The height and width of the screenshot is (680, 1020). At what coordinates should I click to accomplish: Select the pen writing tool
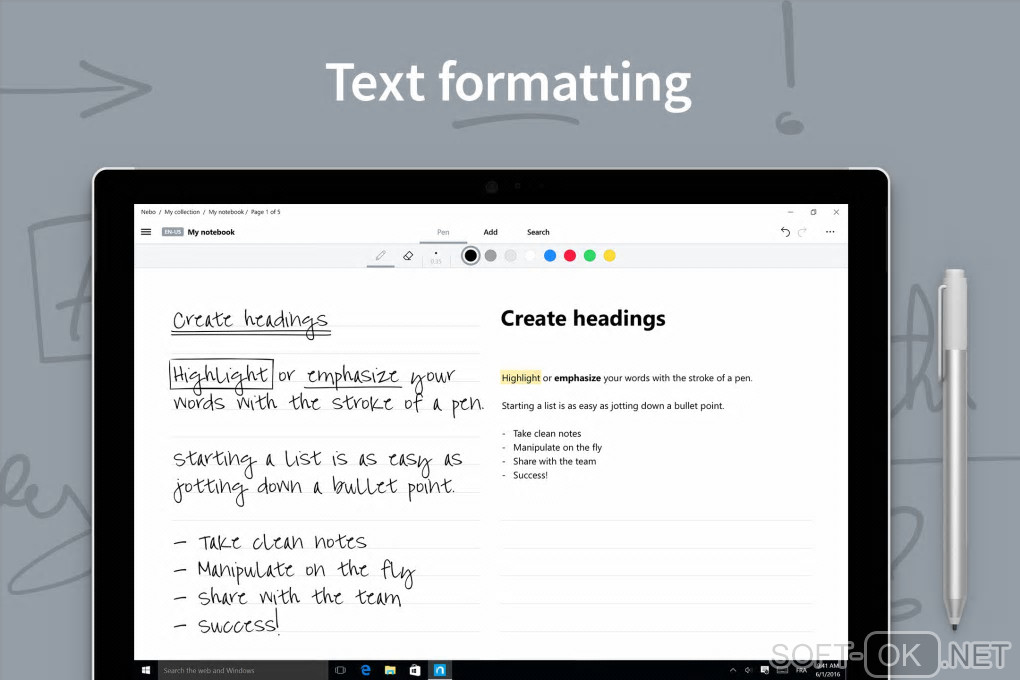coord(381,256)
